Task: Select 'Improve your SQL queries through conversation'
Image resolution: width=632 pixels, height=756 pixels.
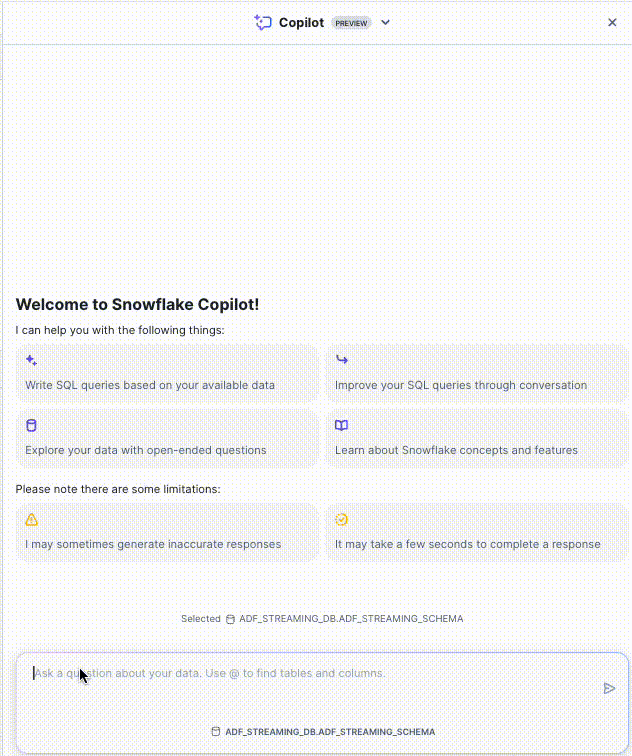Action: 461,385
